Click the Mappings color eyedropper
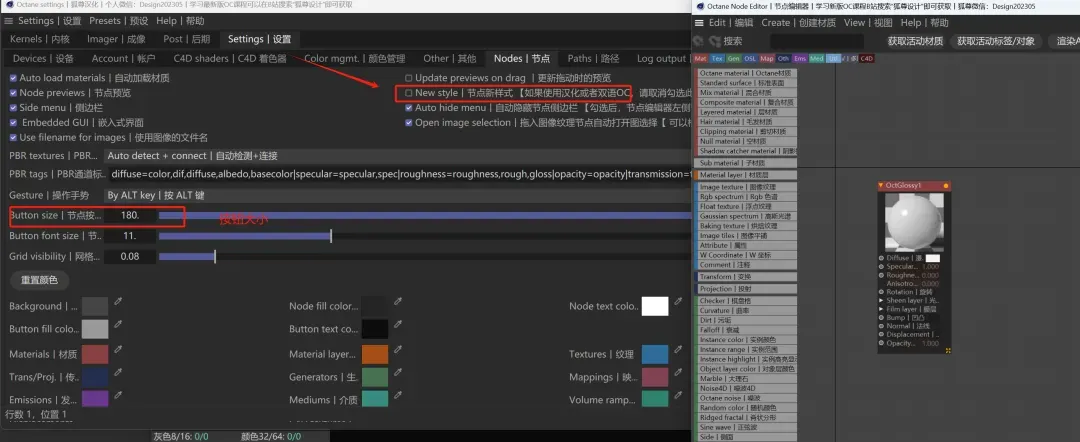Image resolution: width=1080 pixels, height=442 pixels. click(x=678, y=372)
